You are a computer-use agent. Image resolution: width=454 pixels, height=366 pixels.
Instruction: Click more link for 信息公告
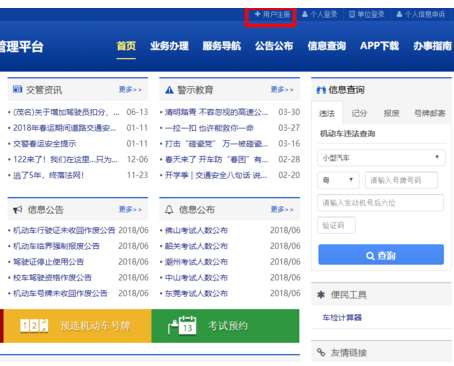click(x=130, y=209)
